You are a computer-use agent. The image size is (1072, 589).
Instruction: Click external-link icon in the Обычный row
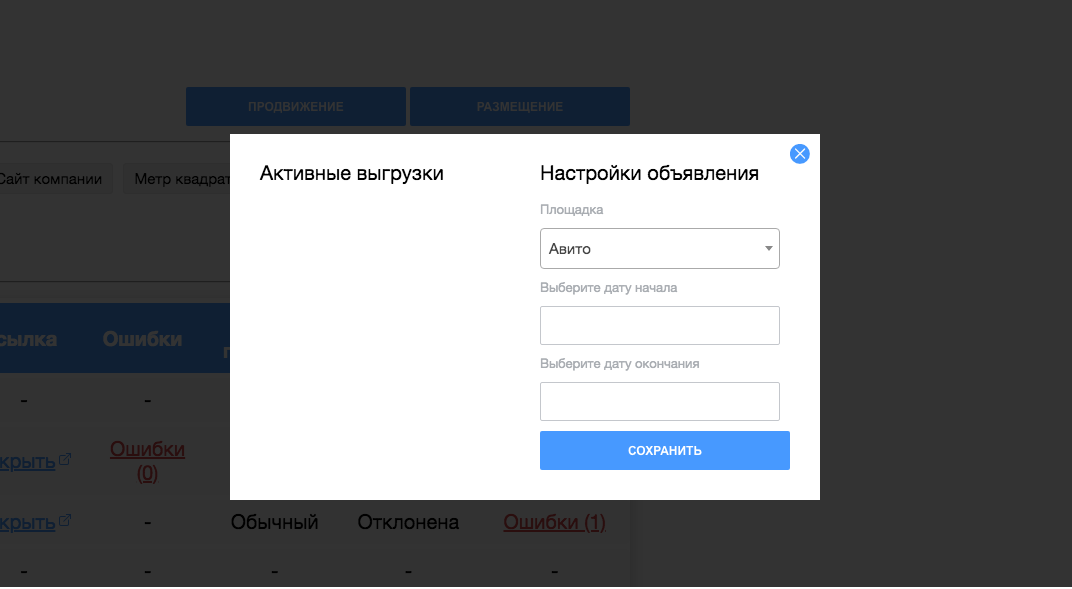(x=66, y=521)
